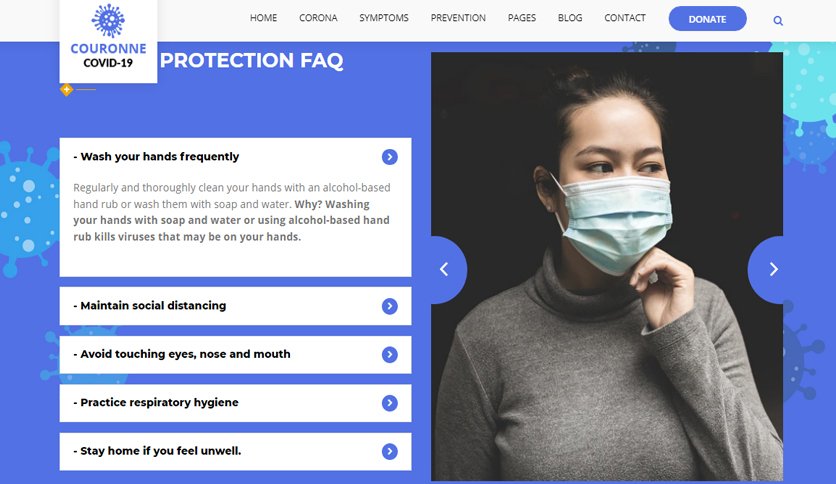Click the yellow diamond icon under logo
Viewport: 836px width, 484px height.
coord(66,90)
